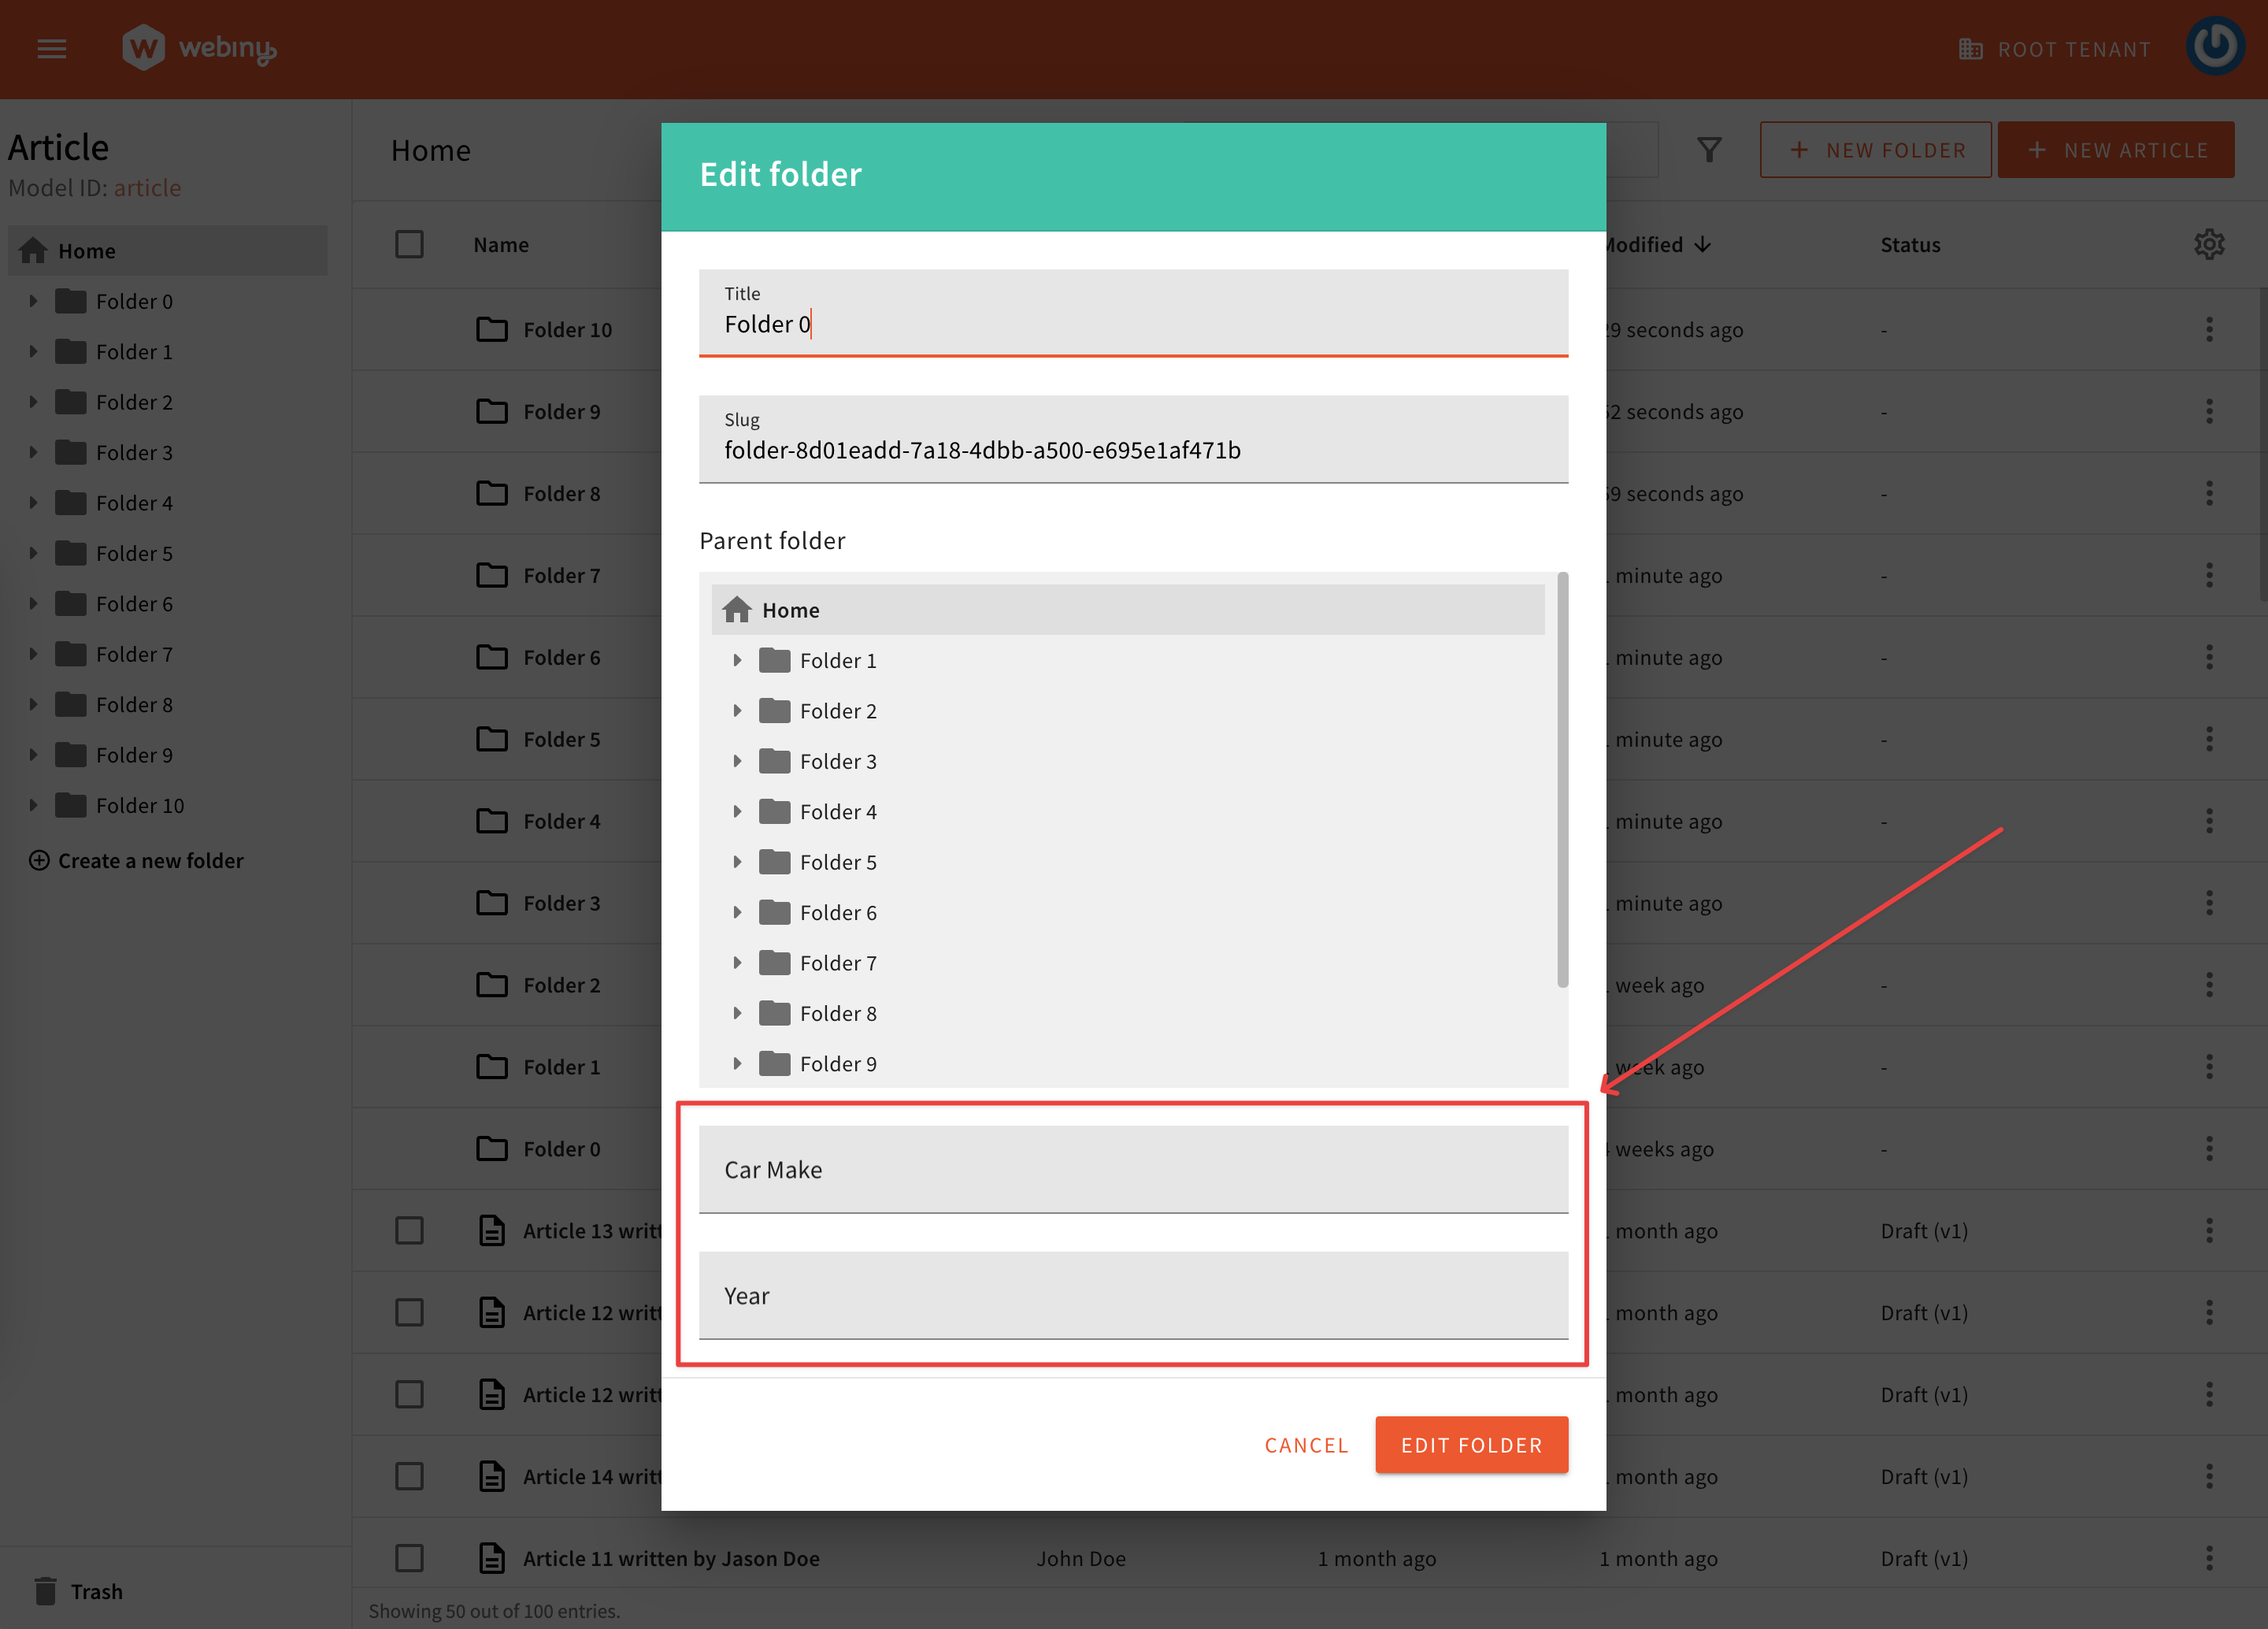
Task: Open the filter funnel icon
Action: click(x=1710, y=149)
